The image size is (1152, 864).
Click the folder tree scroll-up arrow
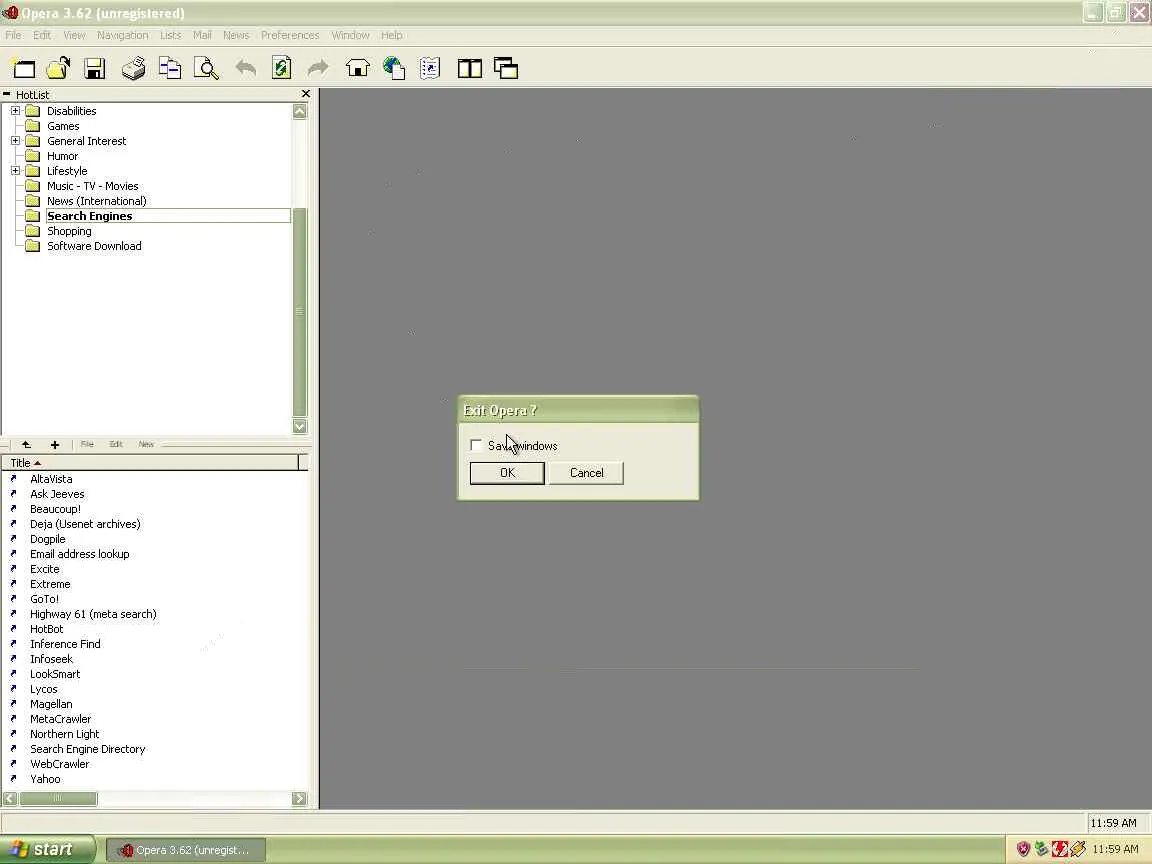300,112
